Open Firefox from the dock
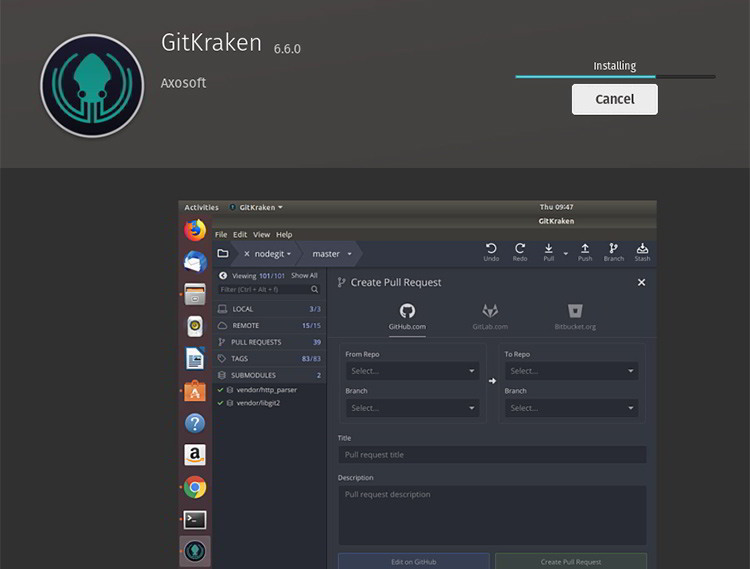 tap(195, 230)
